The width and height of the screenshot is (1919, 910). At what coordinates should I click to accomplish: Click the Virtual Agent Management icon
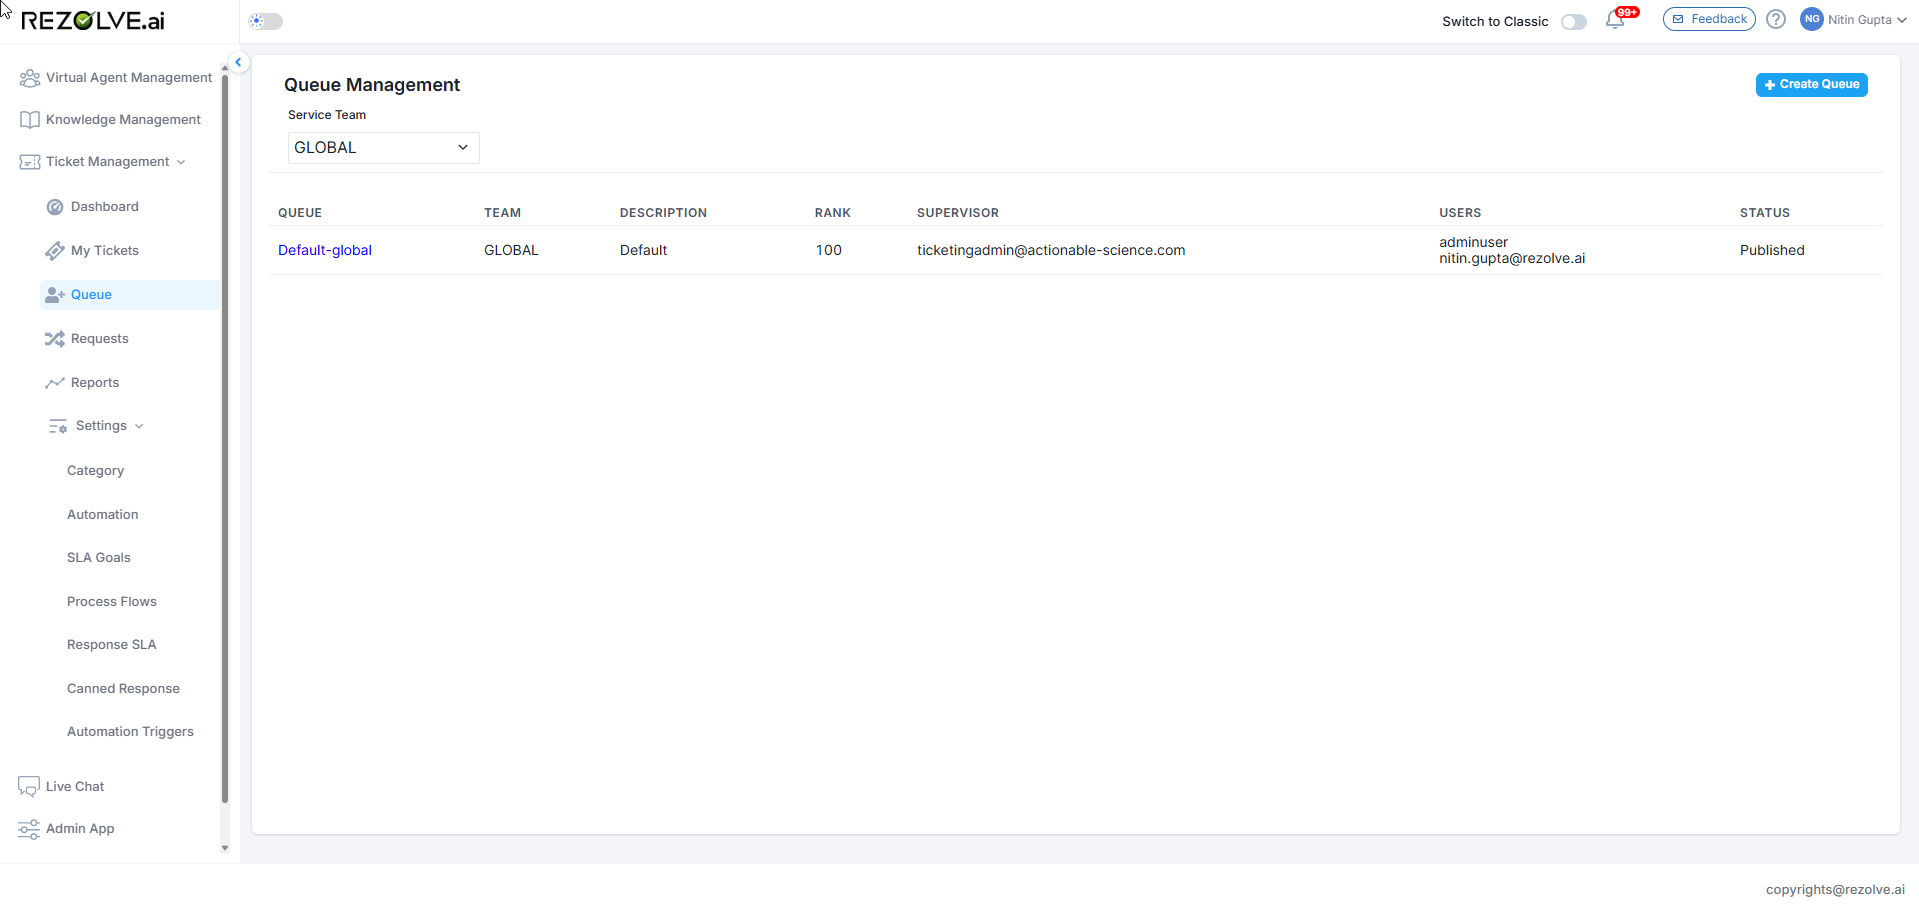(x=30, y=78)
